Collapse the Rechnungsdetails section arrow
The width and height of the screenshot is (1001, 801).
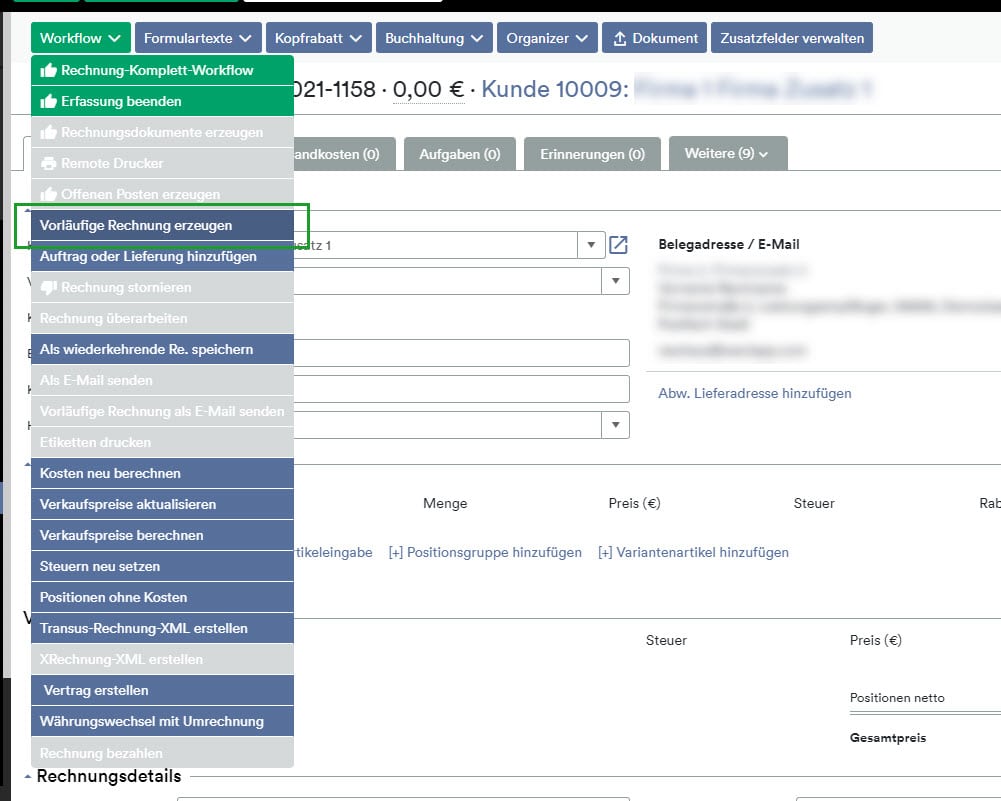click(x=27, y=777)
